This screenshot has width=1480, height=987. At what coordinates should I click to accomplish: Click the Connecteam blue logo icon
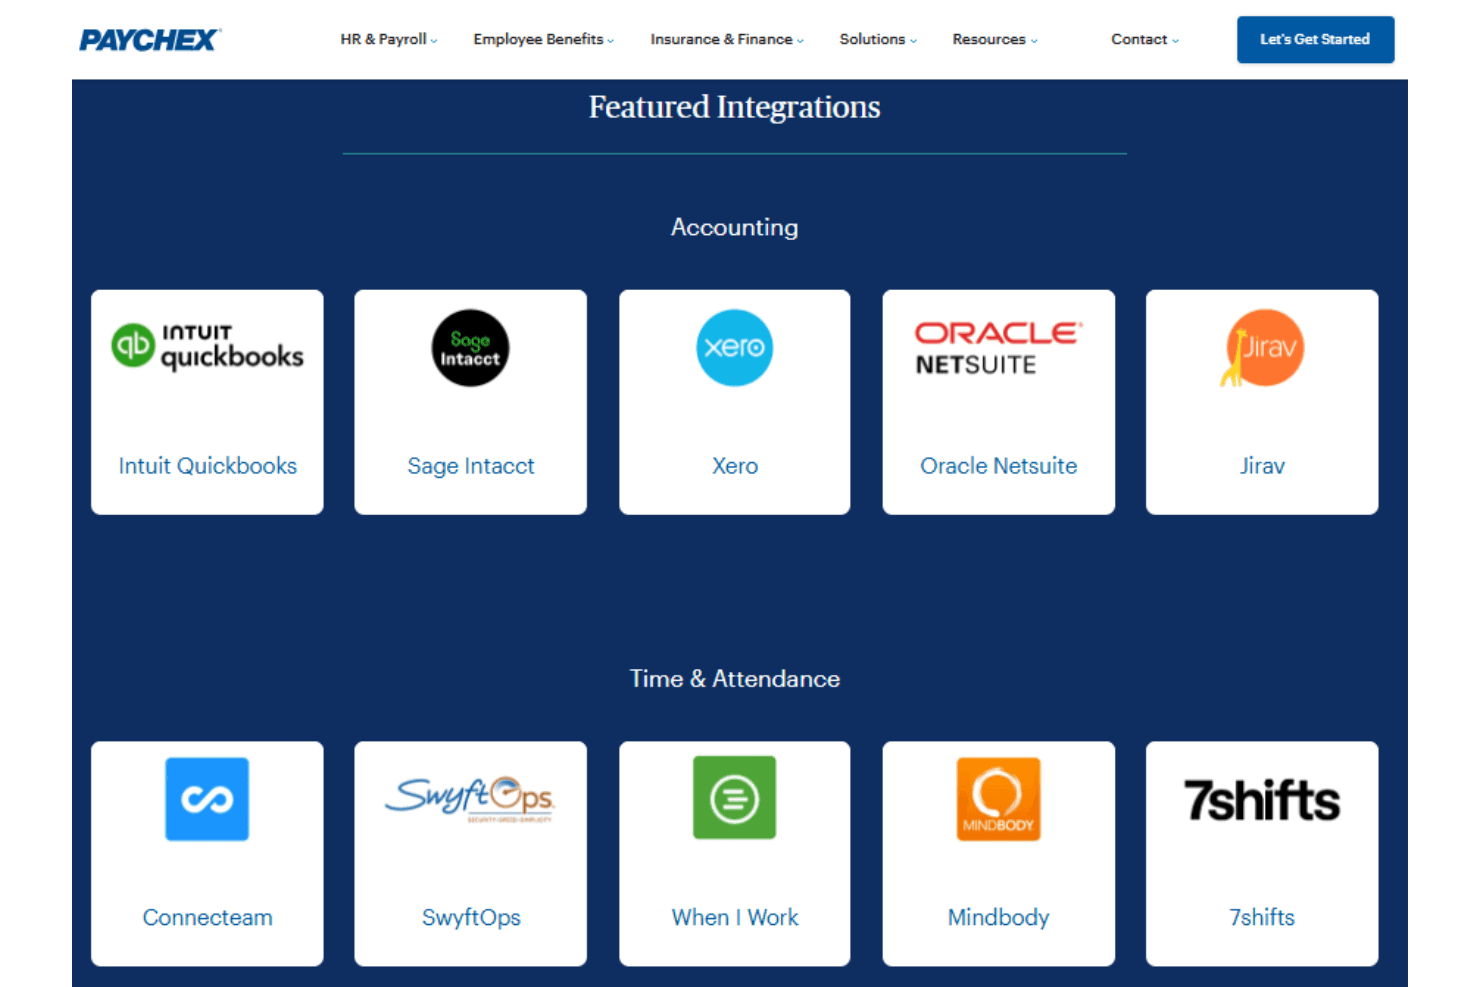tap(207, 799)
